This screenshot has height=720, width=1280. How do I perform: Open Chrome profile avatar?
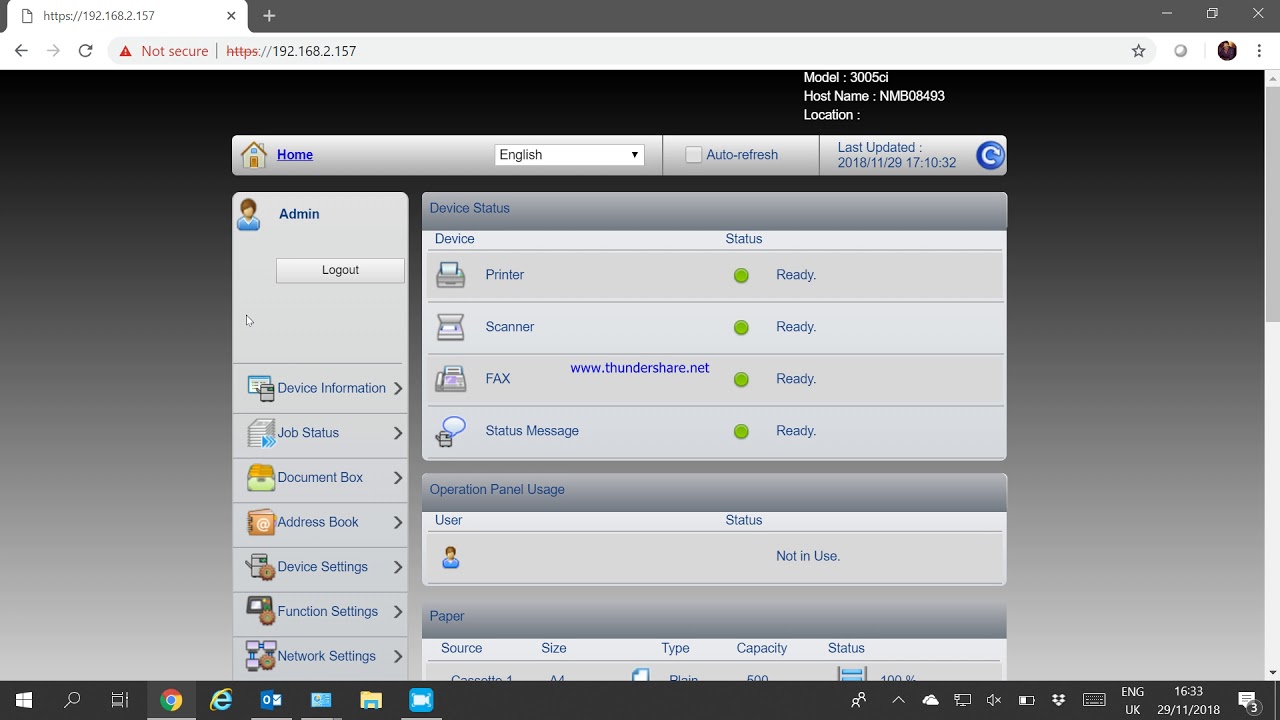(x=1227, y=51)
